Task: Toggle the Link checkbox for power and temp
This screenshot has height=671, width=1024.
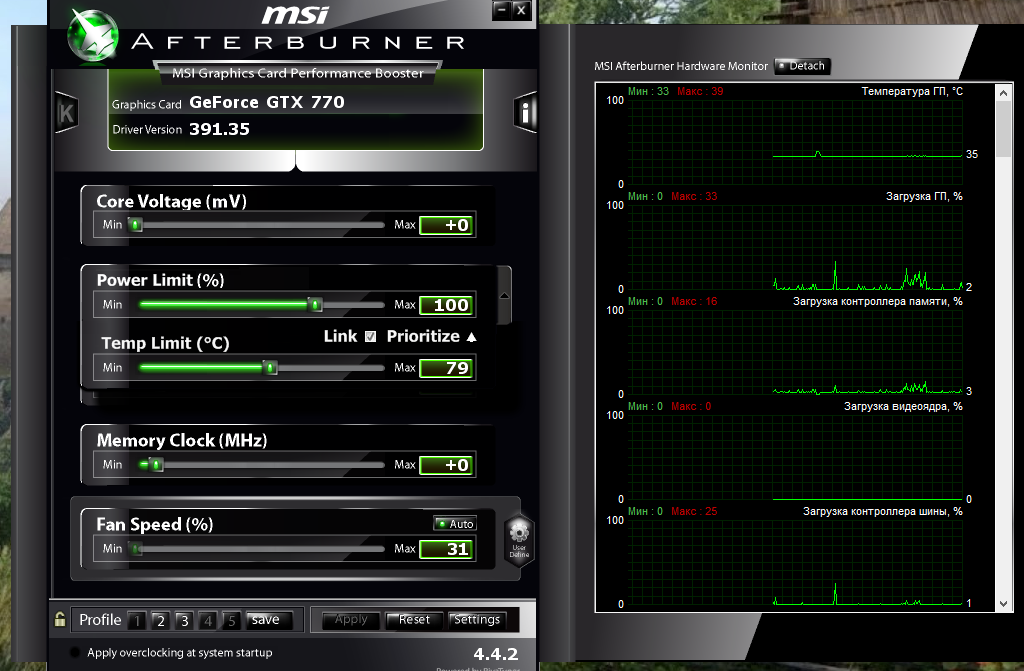Action: (x=370, y=337)
